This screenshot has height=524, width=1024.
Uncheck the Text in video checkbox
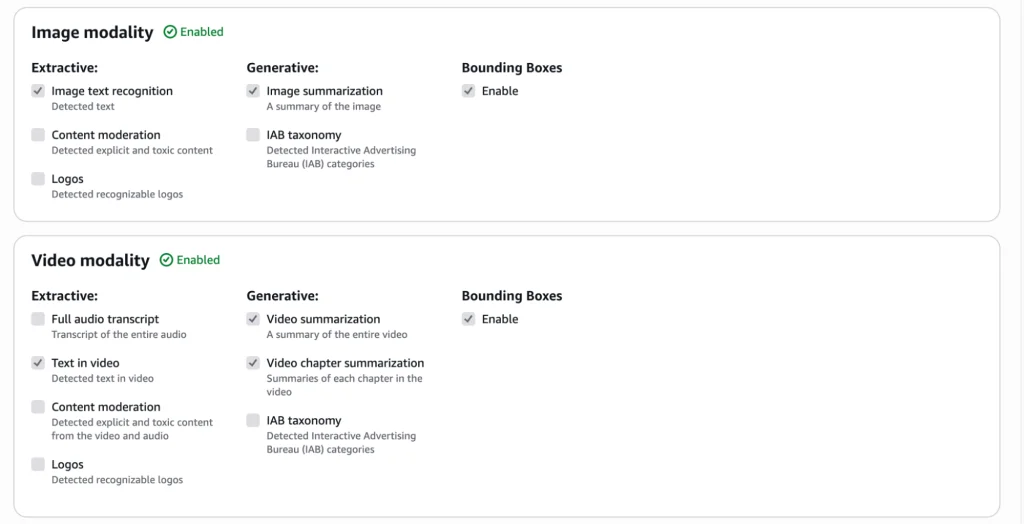[x=38, y=363]
